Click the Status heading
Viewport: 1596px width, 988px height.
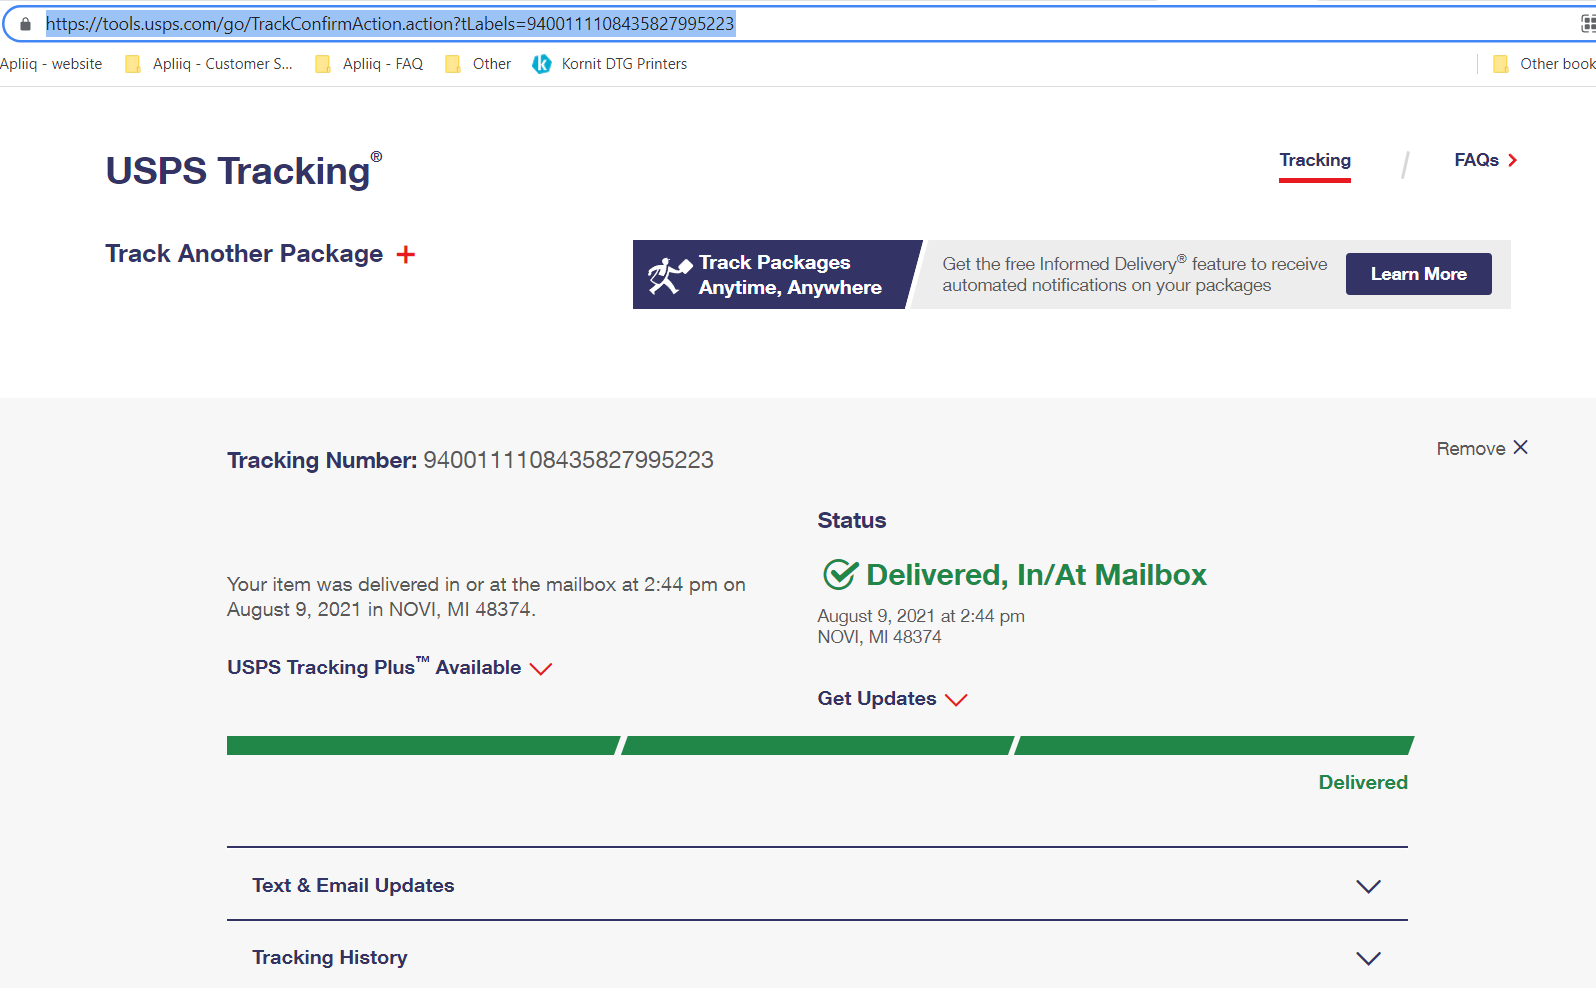[852, 520]
